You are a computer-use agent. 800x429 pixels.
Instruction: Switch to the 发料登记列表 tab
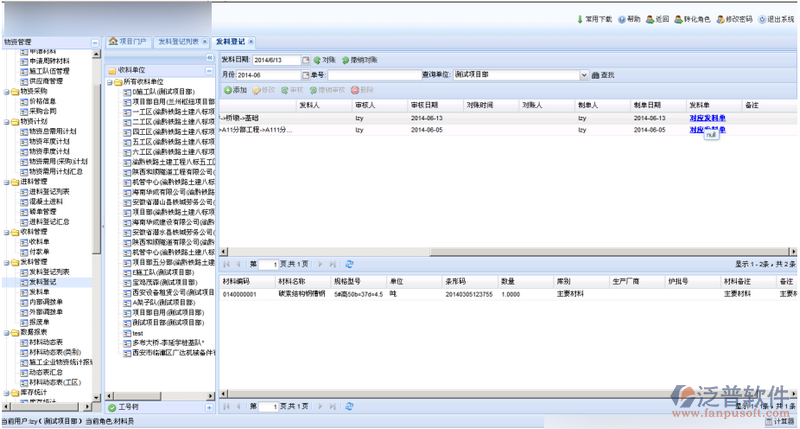tap(182, 41)
